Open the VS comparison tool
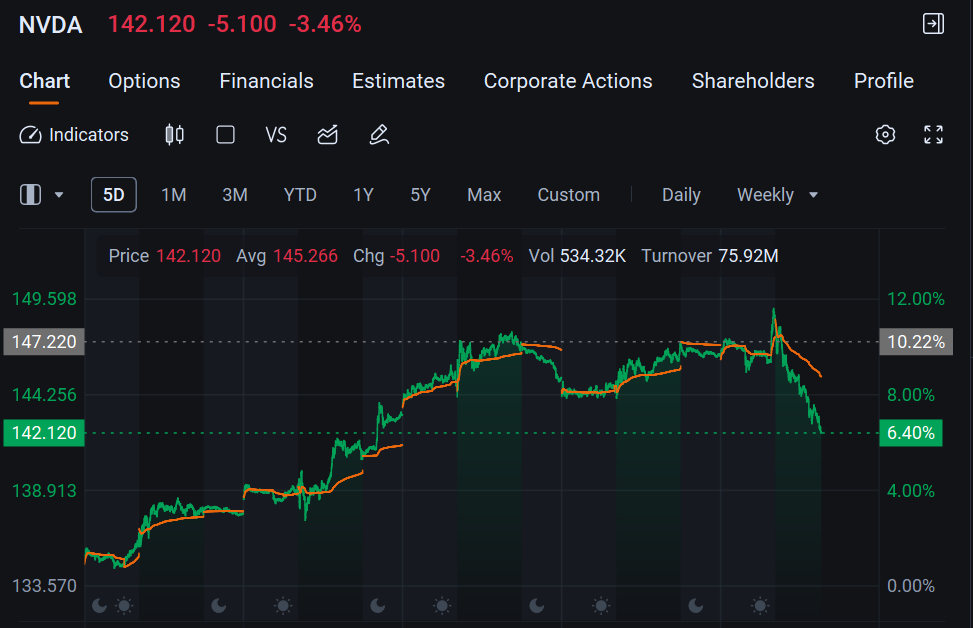The height and width of the screenshot is (628, 973). 276,135
